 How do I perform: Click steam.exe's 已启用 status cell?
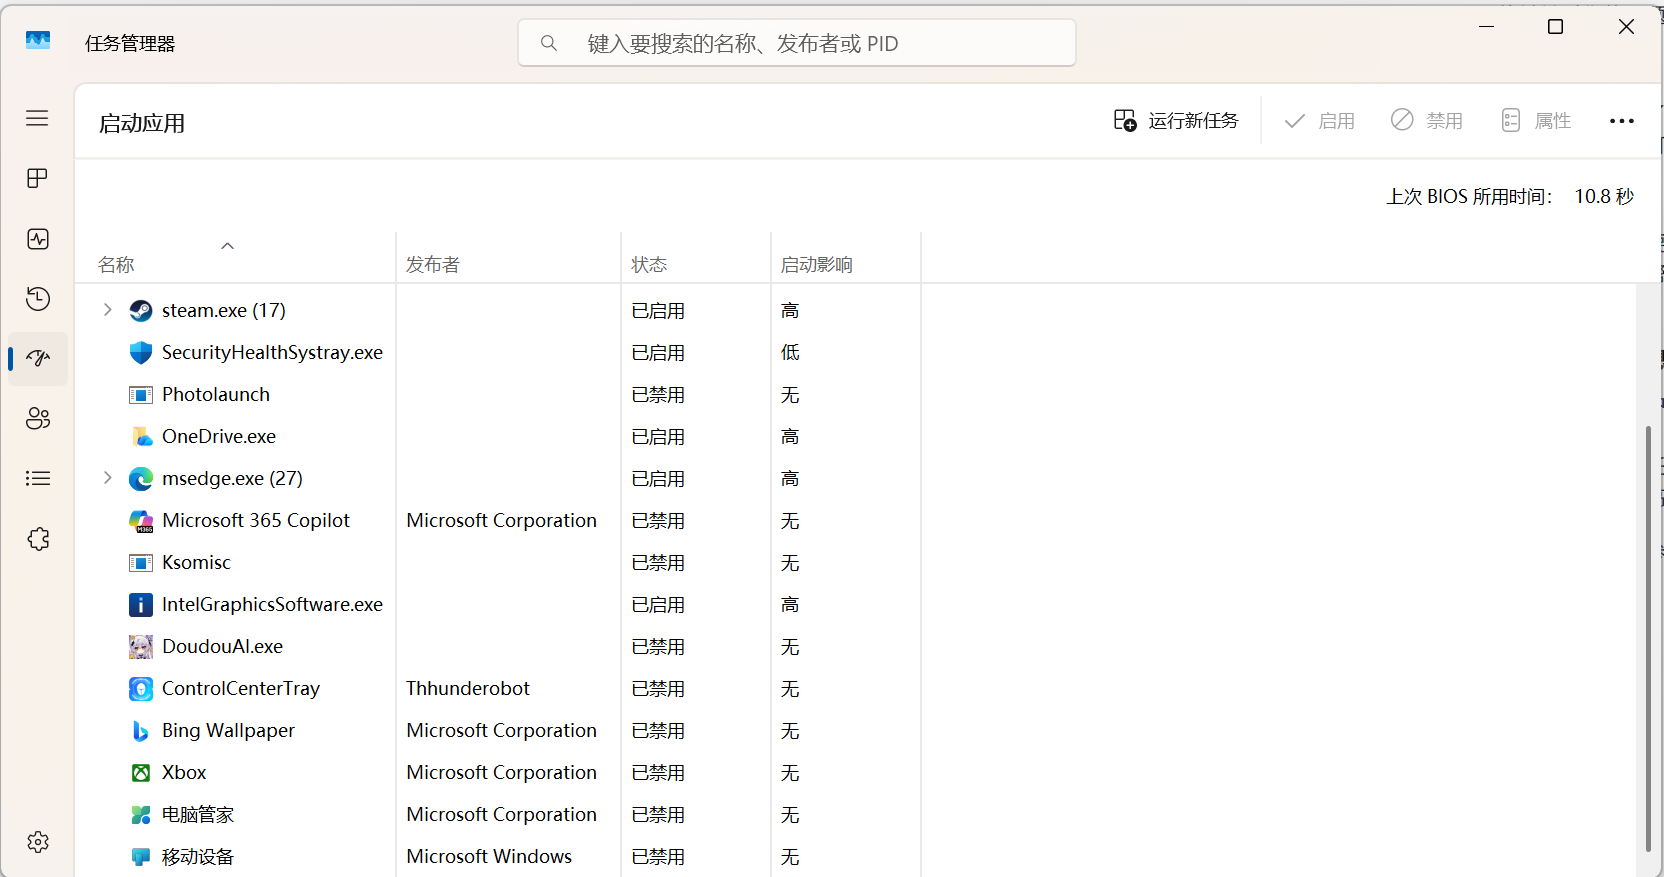658,311
